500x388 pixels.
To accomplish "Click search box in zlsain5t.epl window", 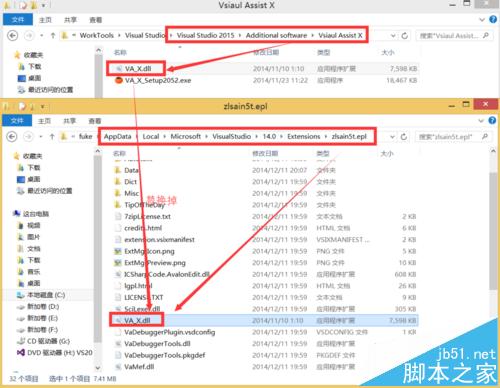I will (453, 137).
